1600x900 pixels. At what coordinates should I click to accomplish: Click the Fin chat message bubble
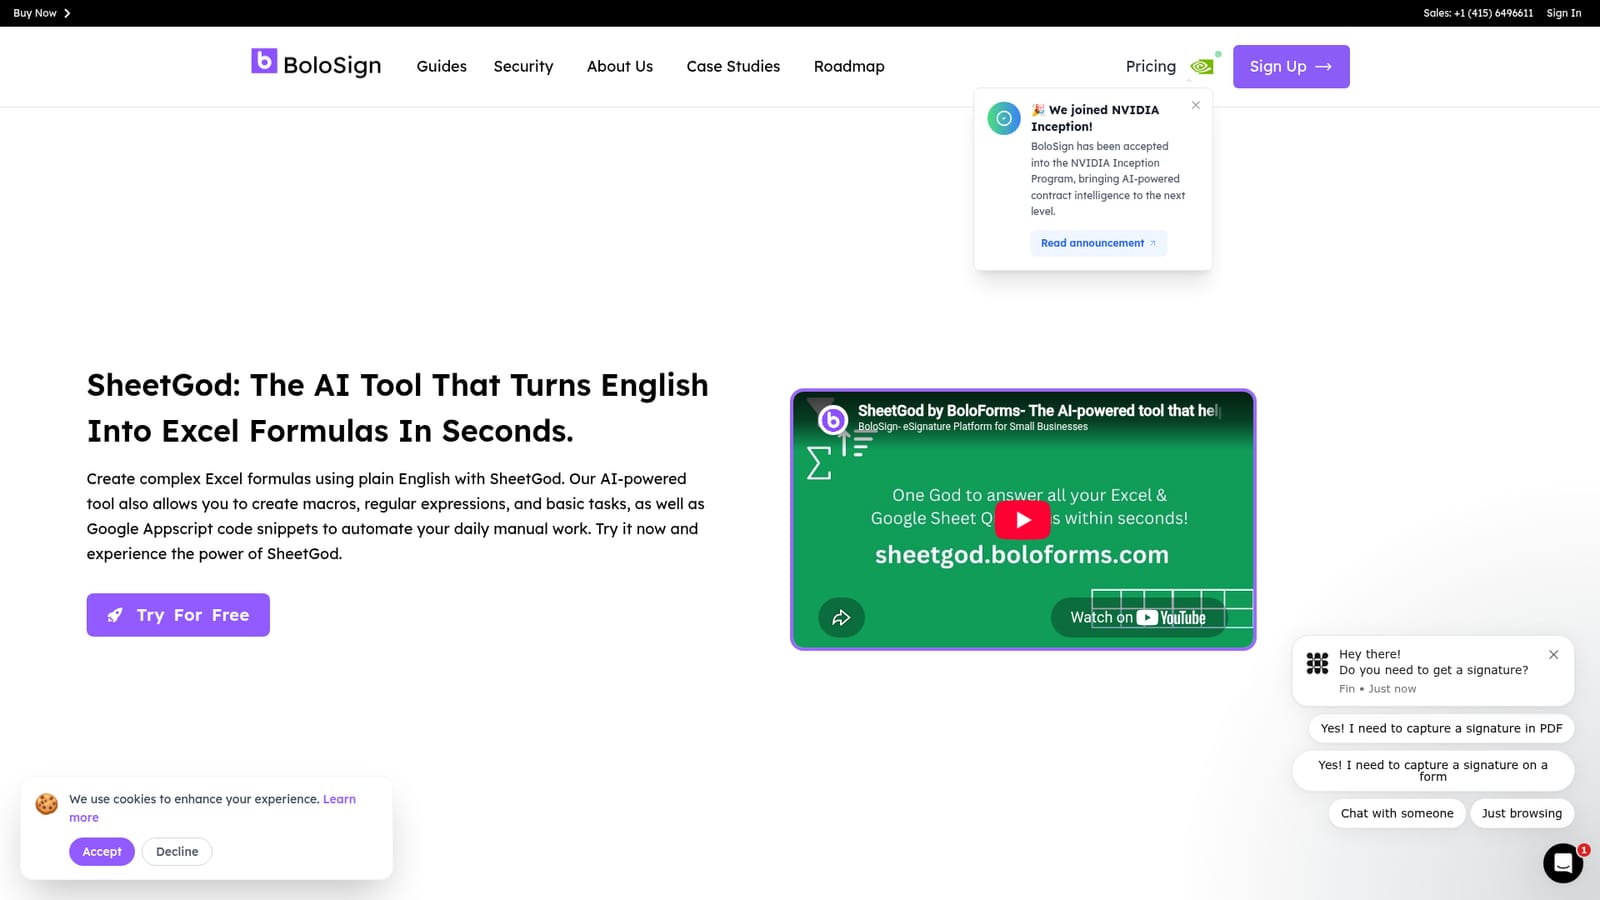click(x=1433, y=671)
